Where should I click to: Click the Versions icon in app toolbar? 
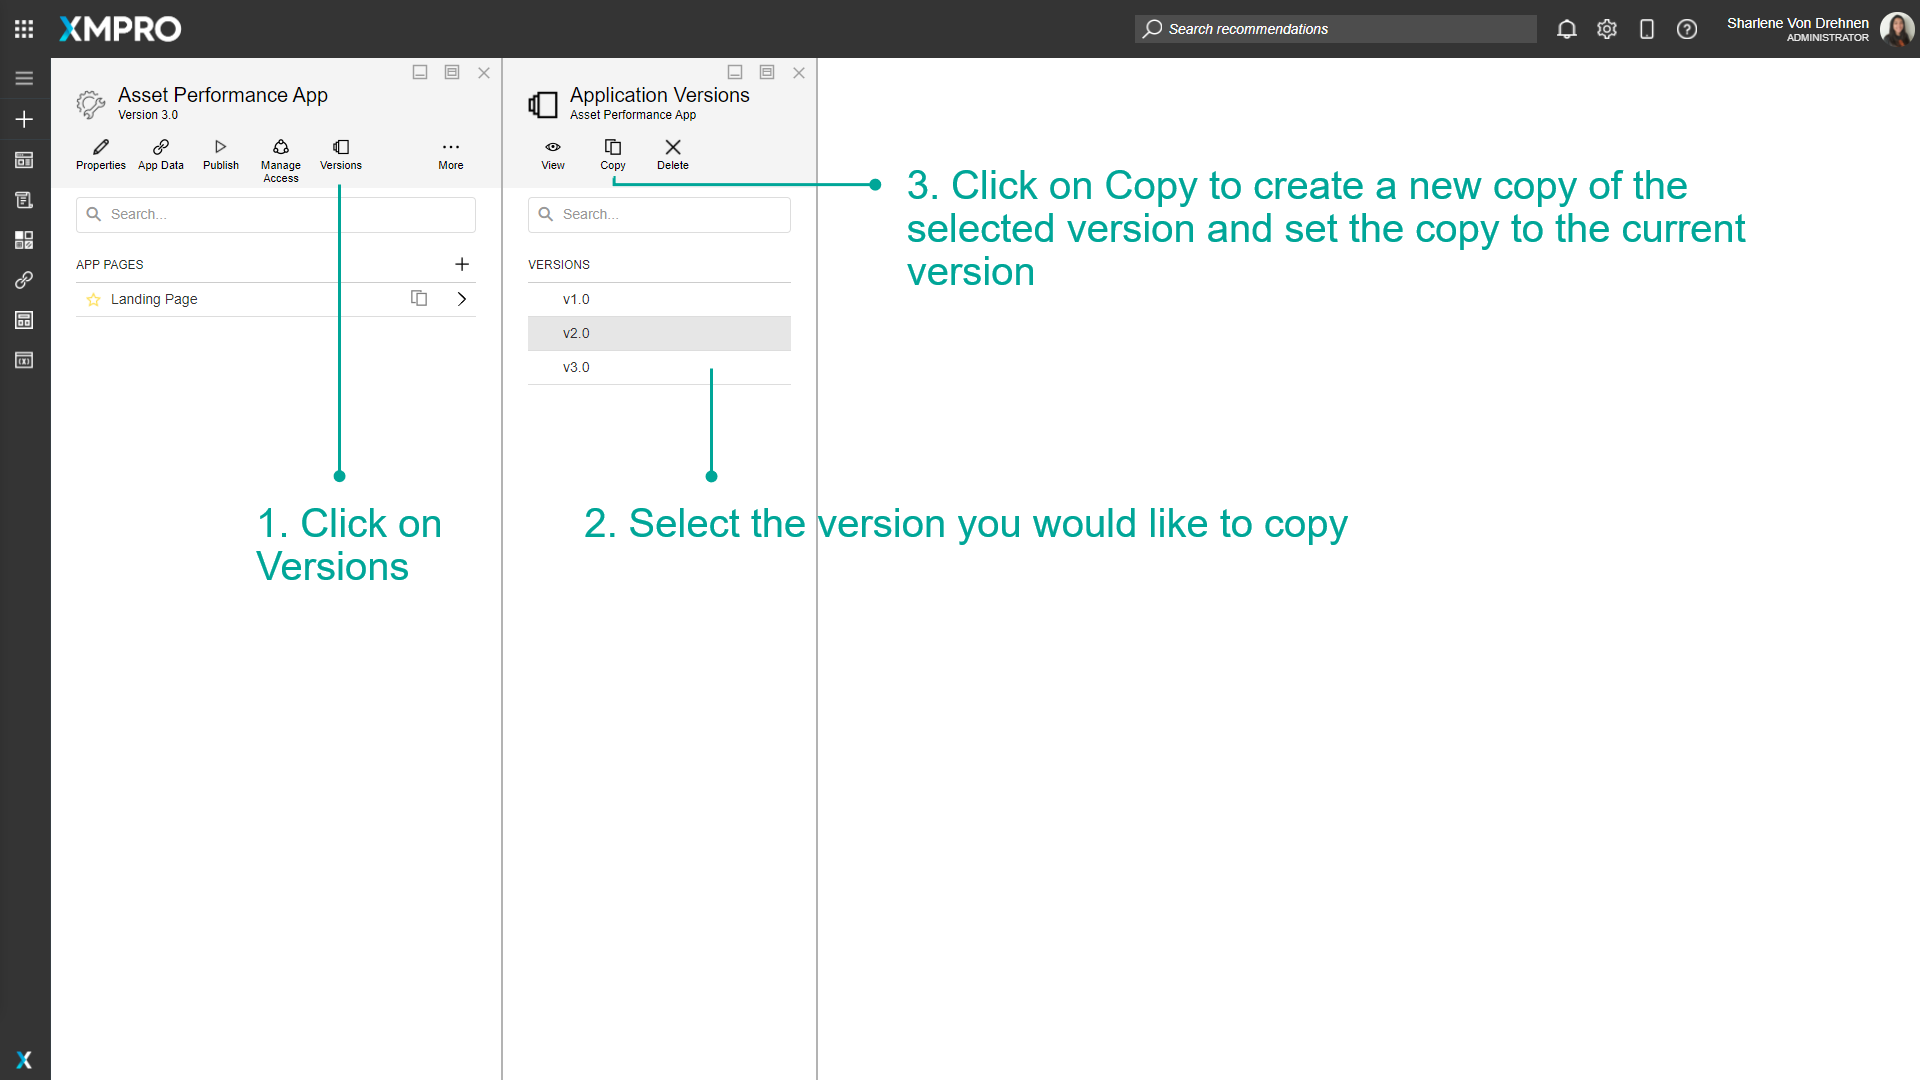click(340, 154)
